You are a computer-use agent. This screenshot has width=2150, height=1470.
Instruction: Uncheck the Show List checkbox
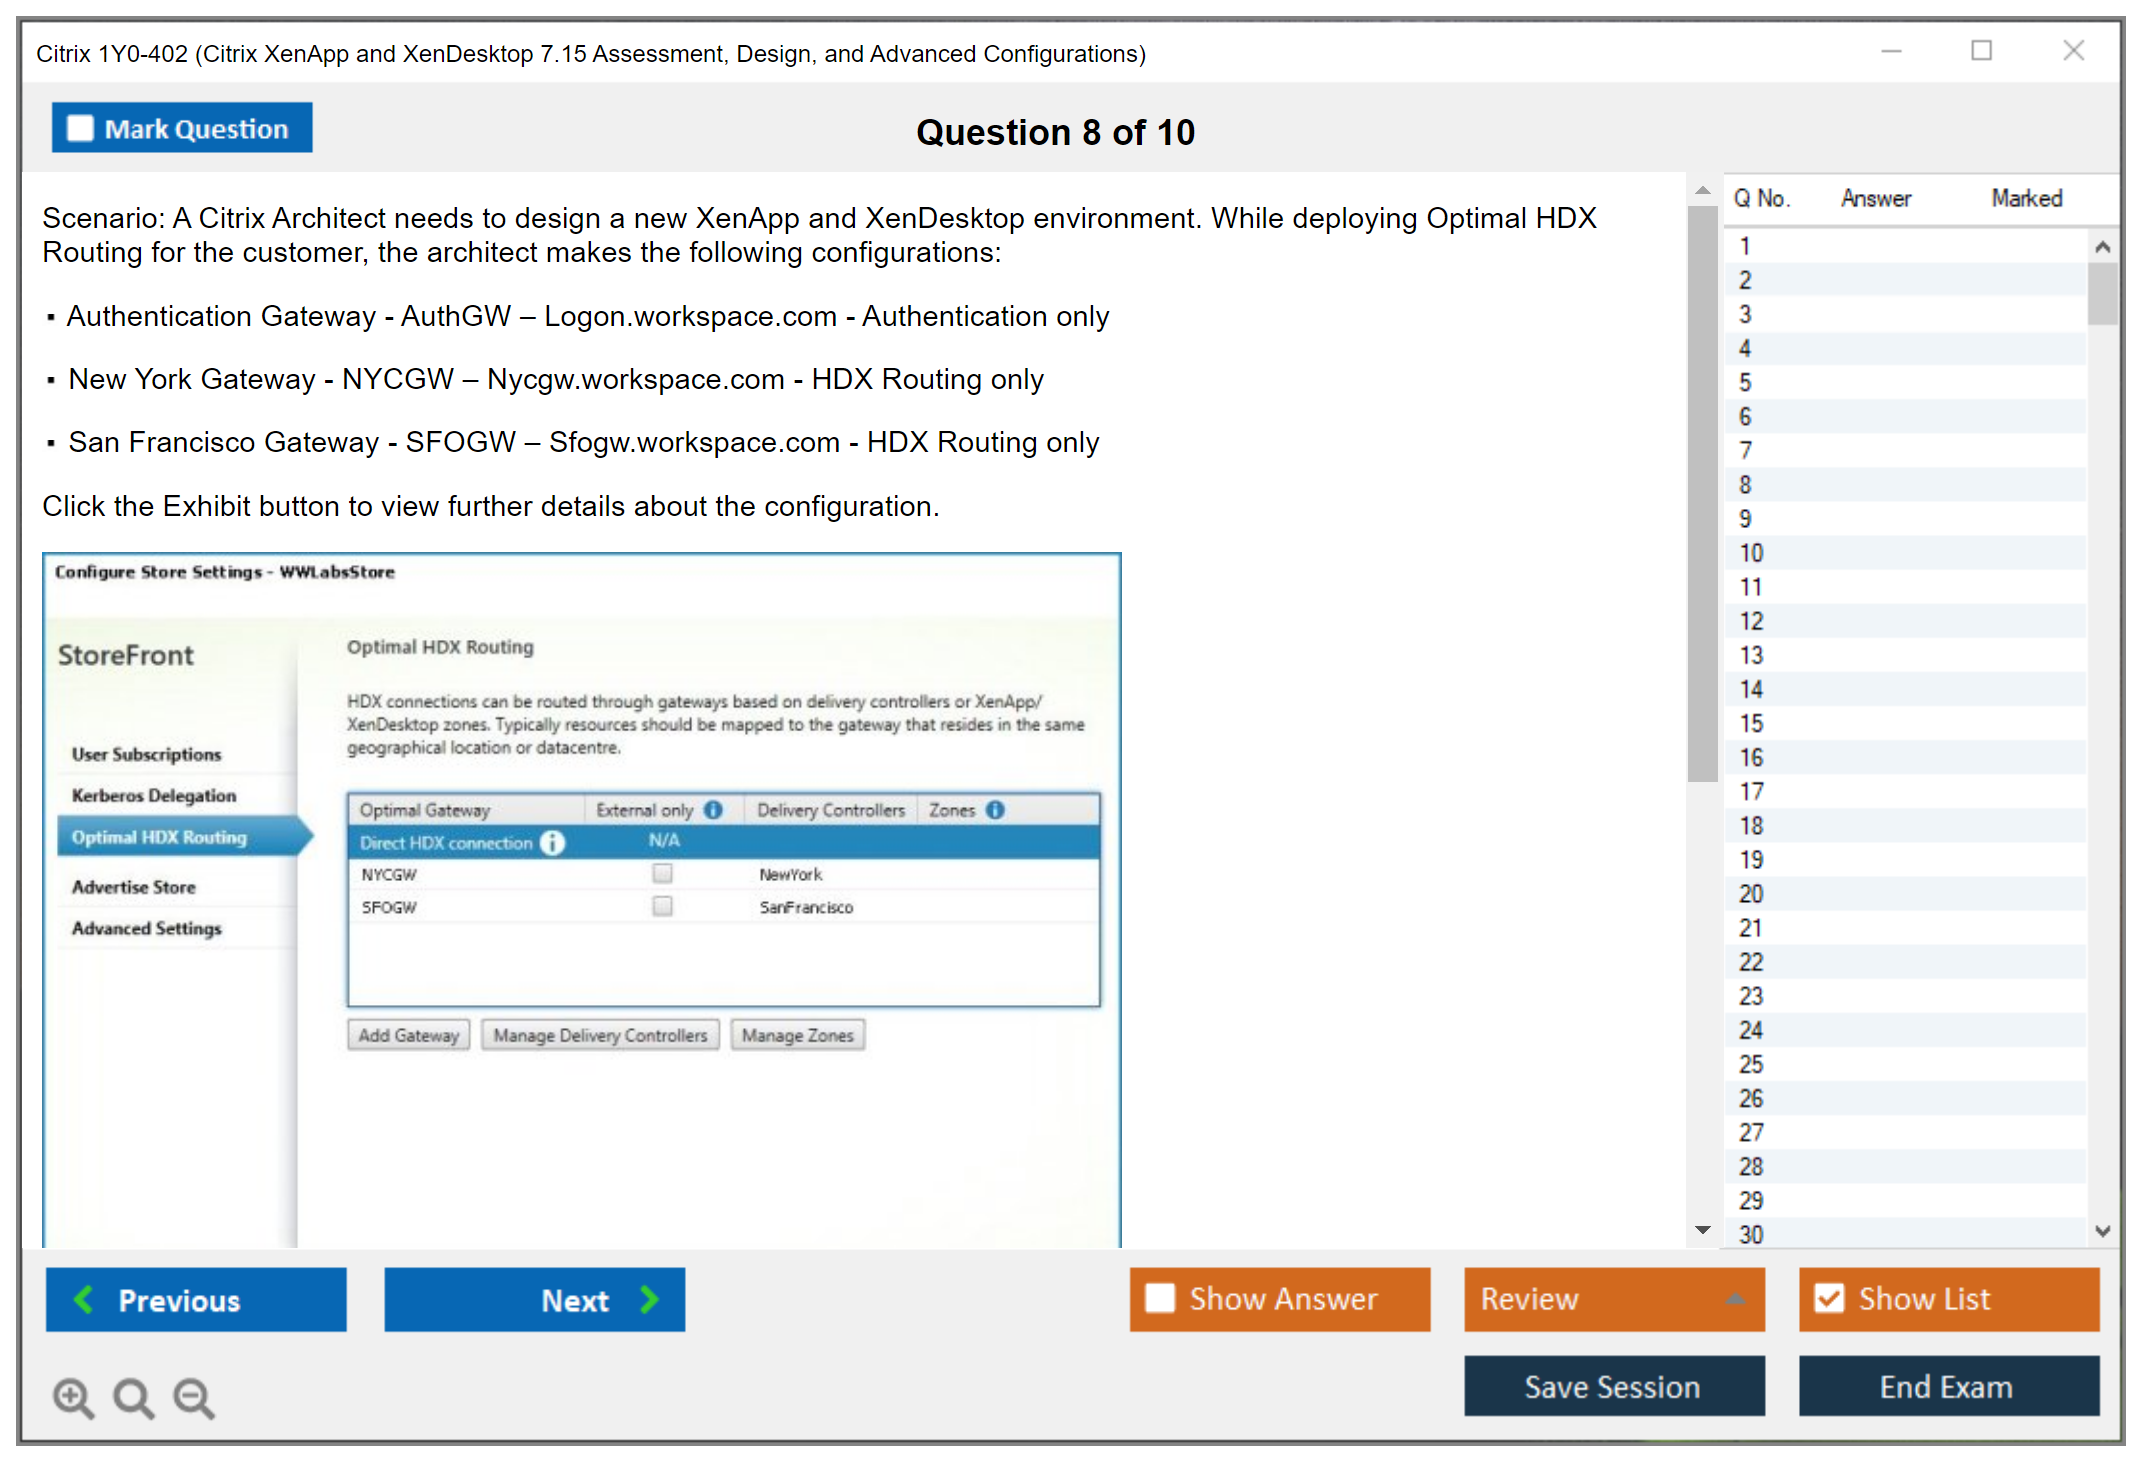pyautogui.click(x=1829, y=1299)
